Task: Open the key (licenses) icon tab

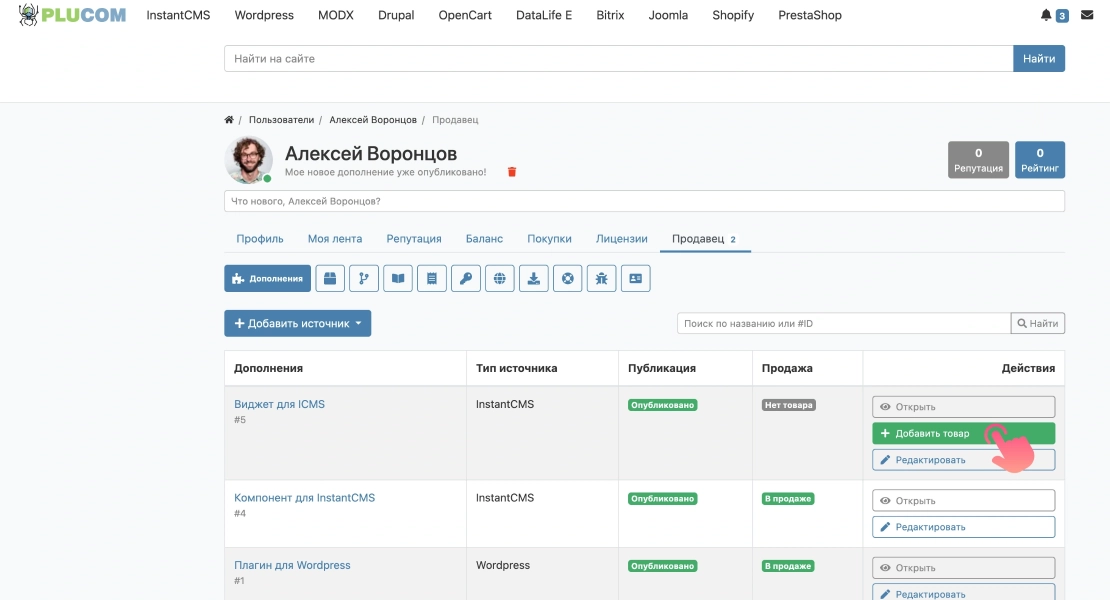Action: pyautogui.click(x=466, y=279)
